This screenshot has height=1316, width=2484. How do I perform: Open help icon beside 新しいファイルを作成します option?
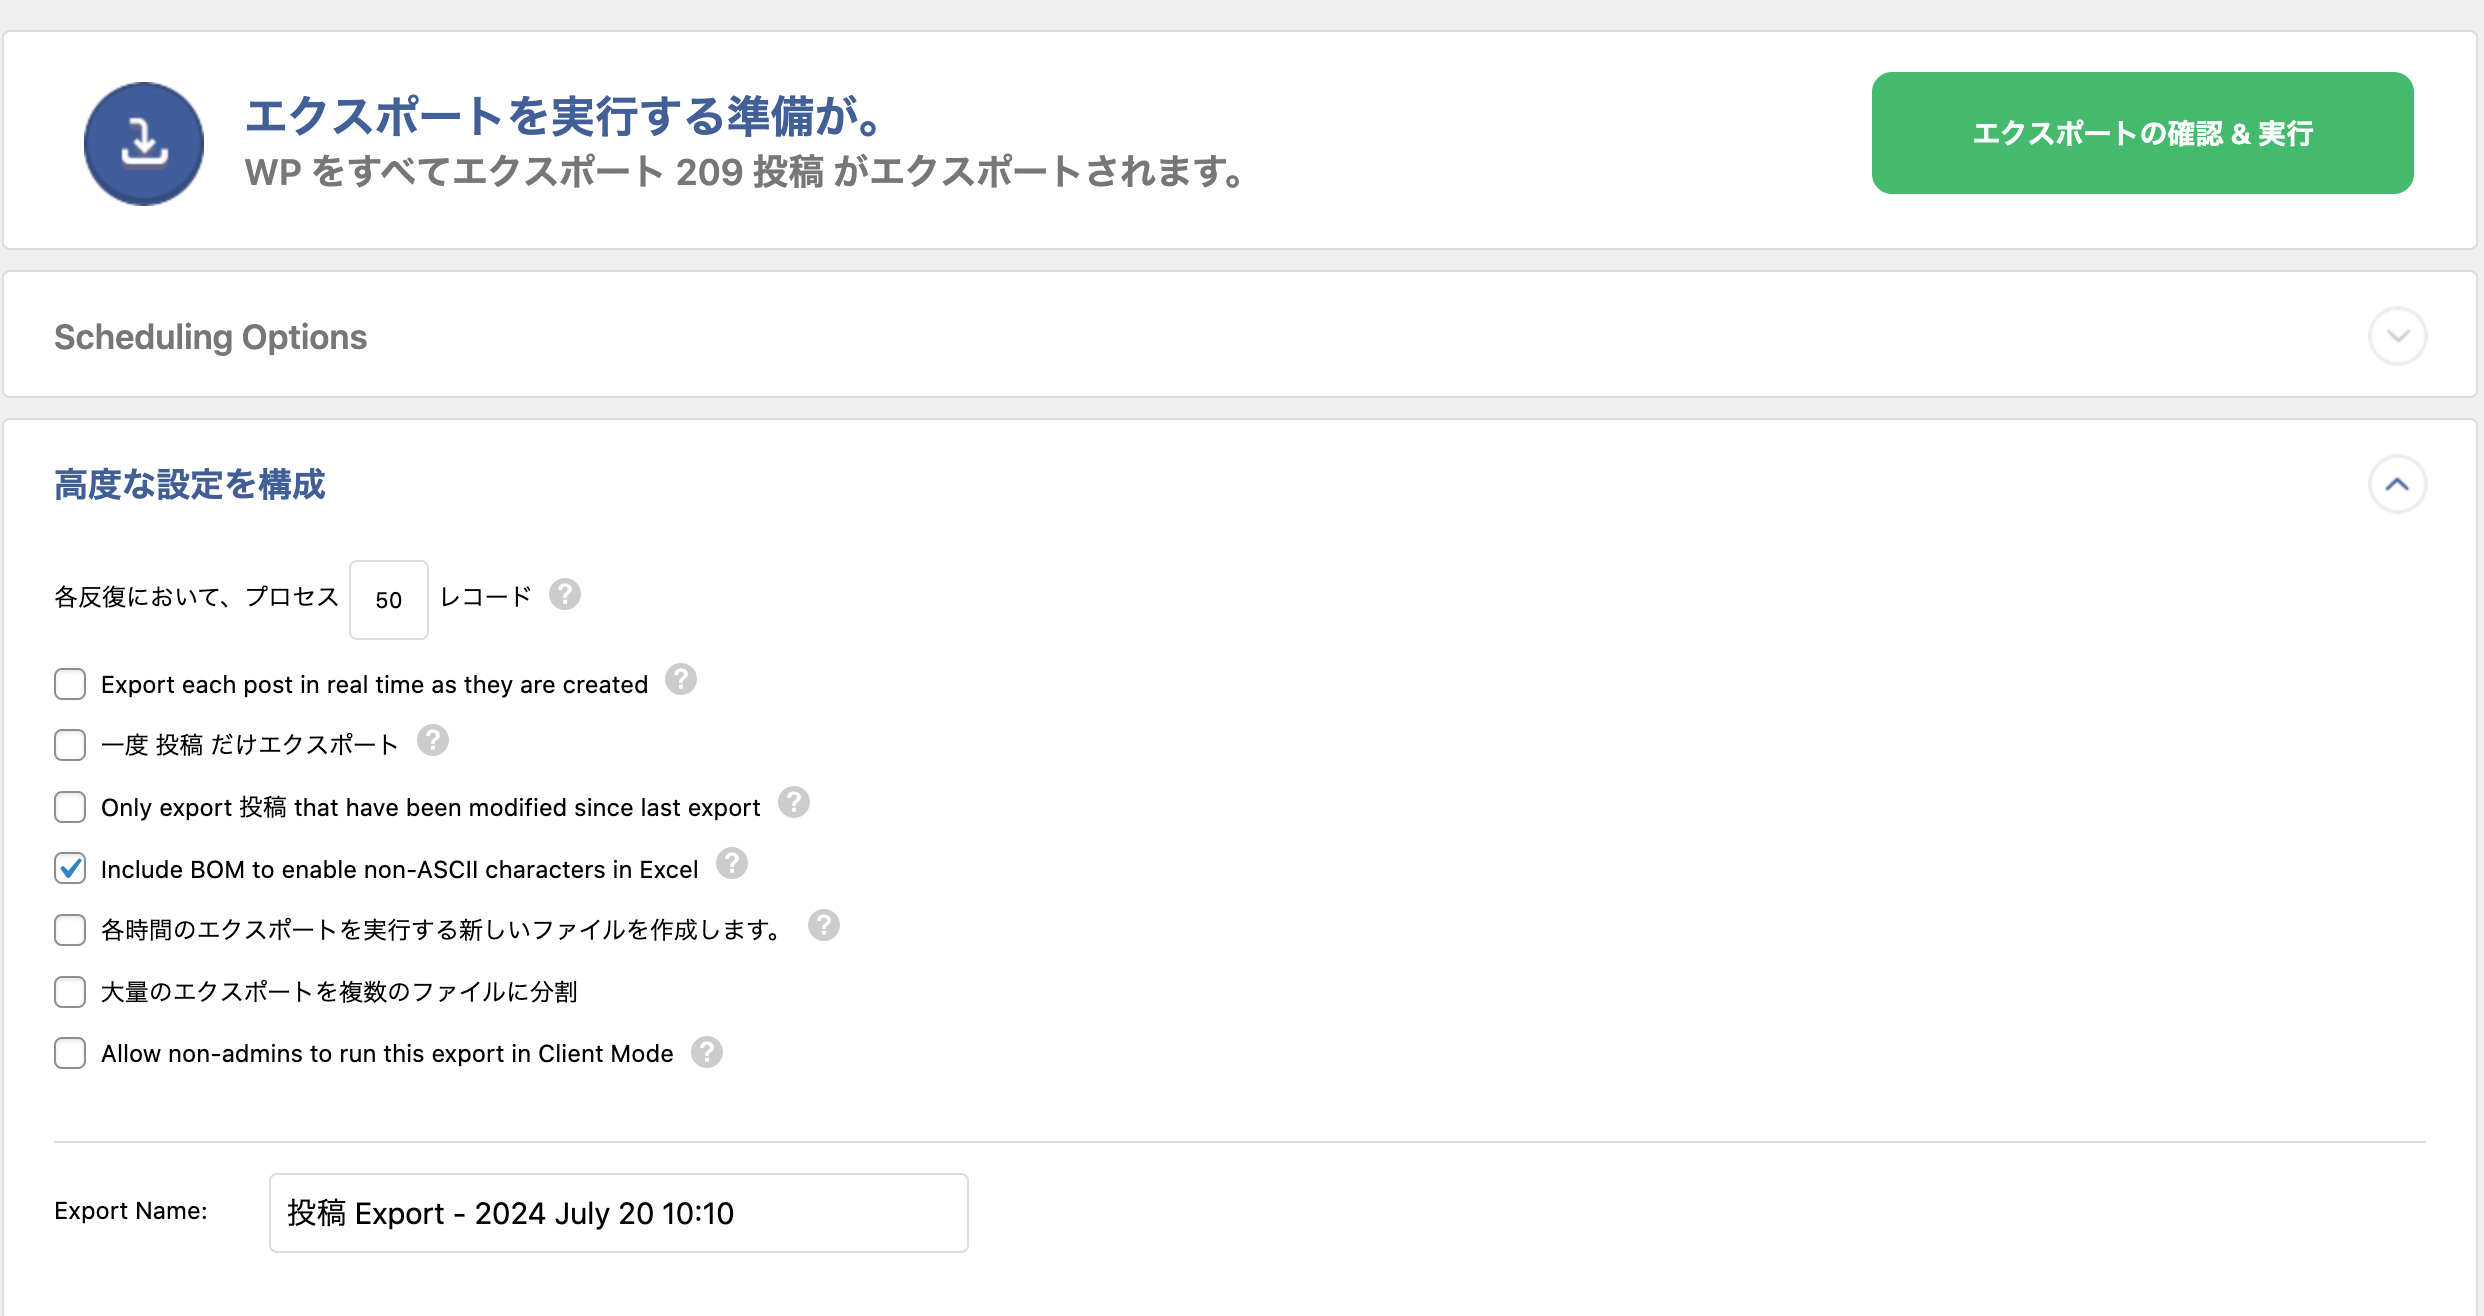coord(824,926)
